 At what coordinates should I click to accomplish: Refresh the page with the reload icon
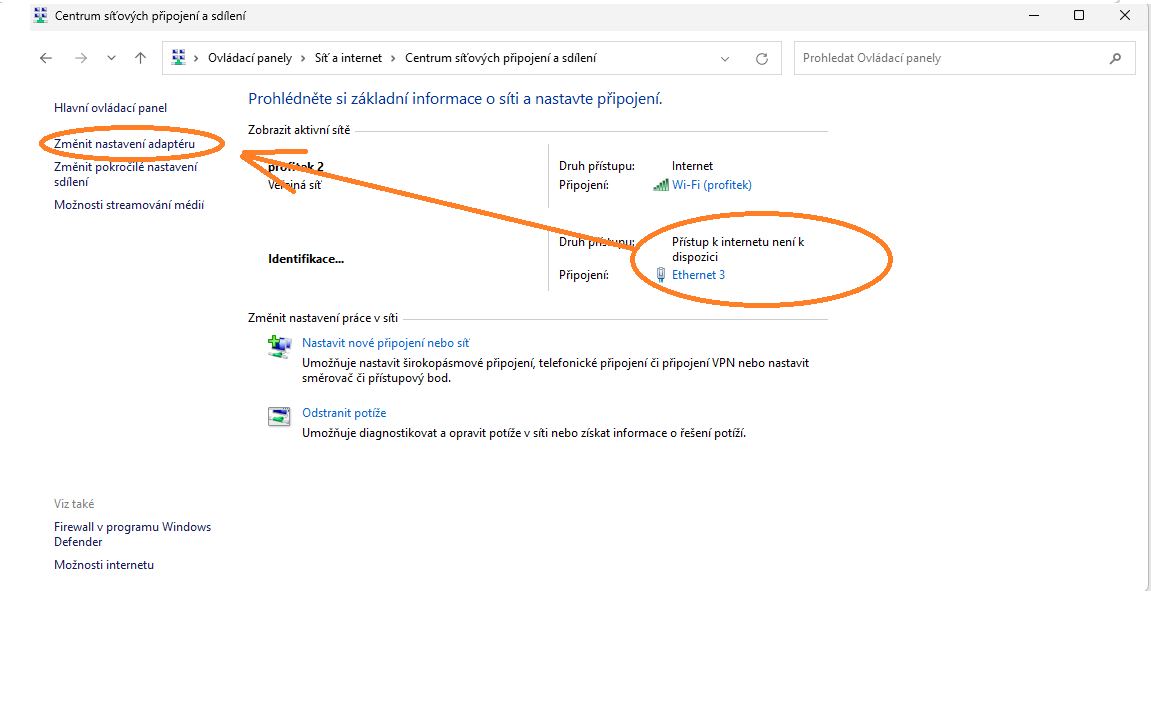[x=762, y=59]
